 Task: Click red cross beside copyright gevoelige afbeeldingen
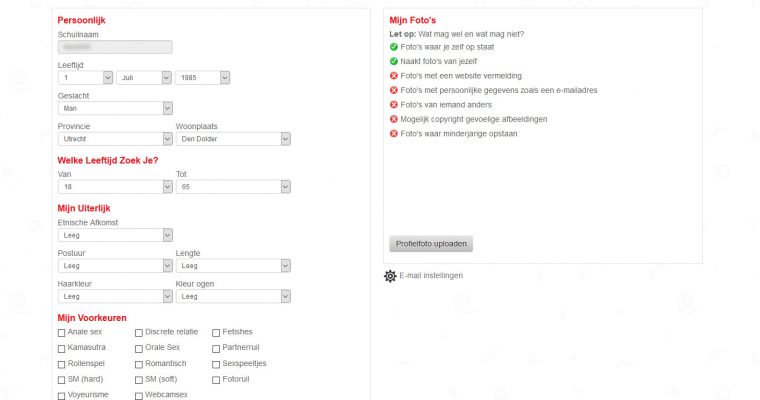click(394, 119)
